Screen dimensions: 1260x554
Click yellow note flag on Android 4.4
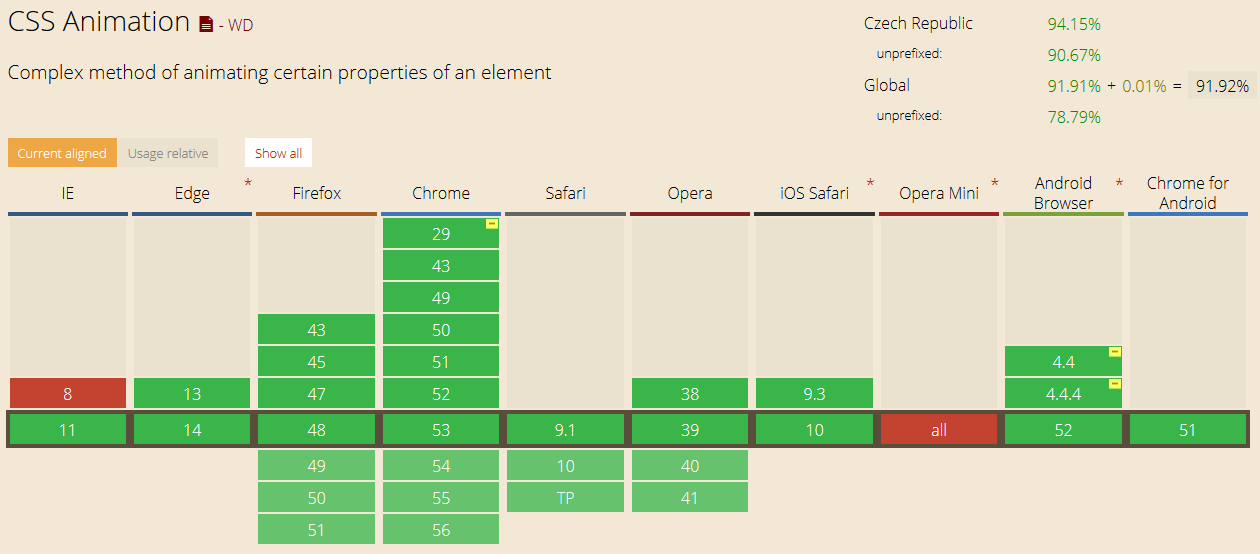coord(1115,352)
